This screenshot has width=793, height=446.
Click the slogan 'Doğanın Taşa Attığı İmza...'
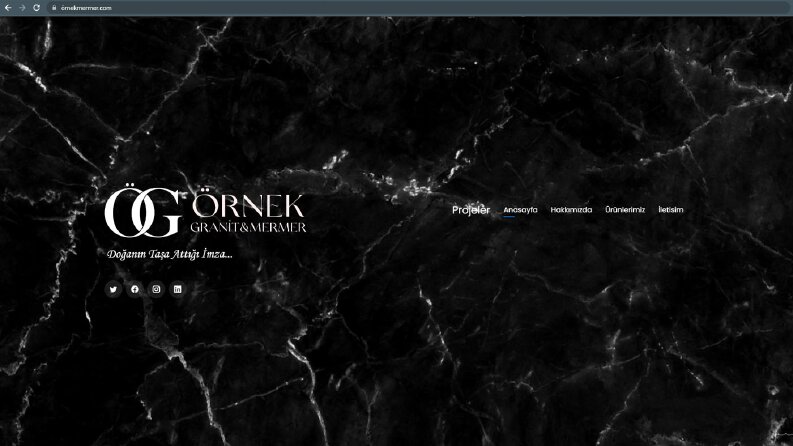170,254
